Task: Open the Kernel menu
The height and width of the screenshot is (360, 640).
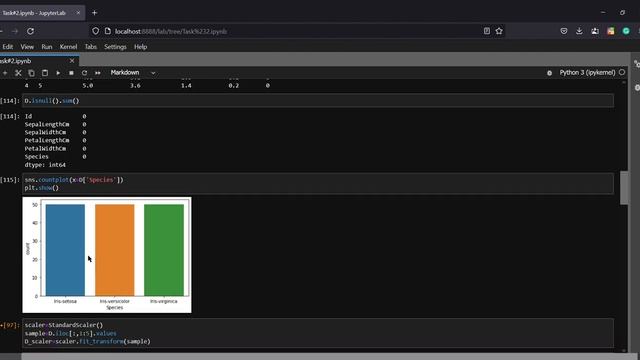Action: tap(68, 47)
